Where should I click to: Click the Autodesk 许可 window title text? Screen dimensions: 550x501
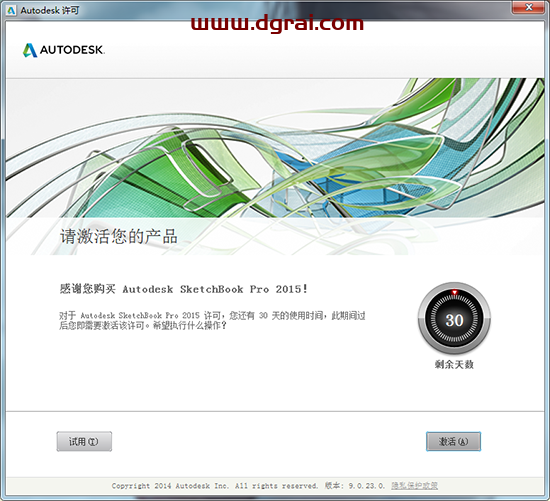(x=50, y=11)
